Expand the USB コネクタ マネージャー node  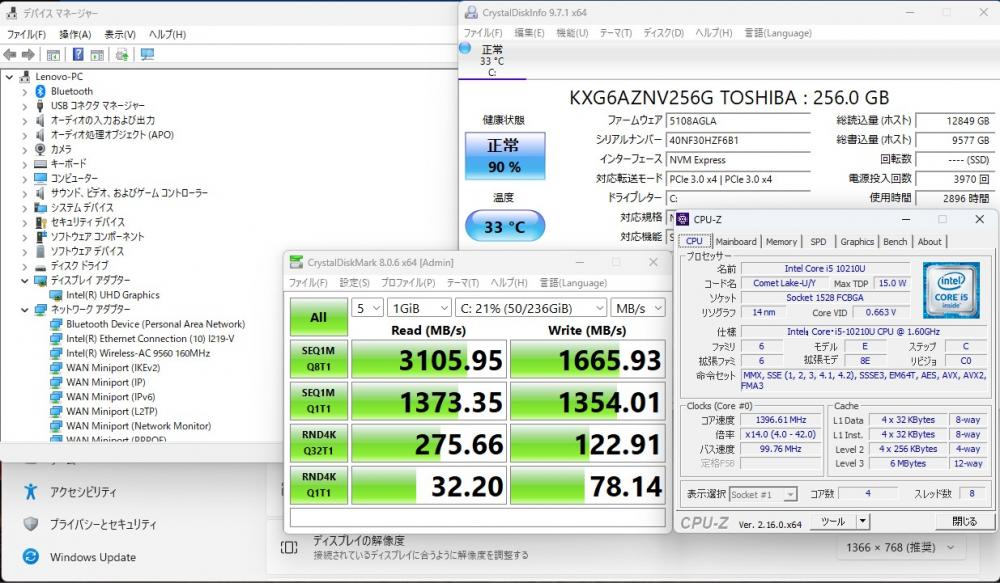pyautogui.click(x=25, y=105)
